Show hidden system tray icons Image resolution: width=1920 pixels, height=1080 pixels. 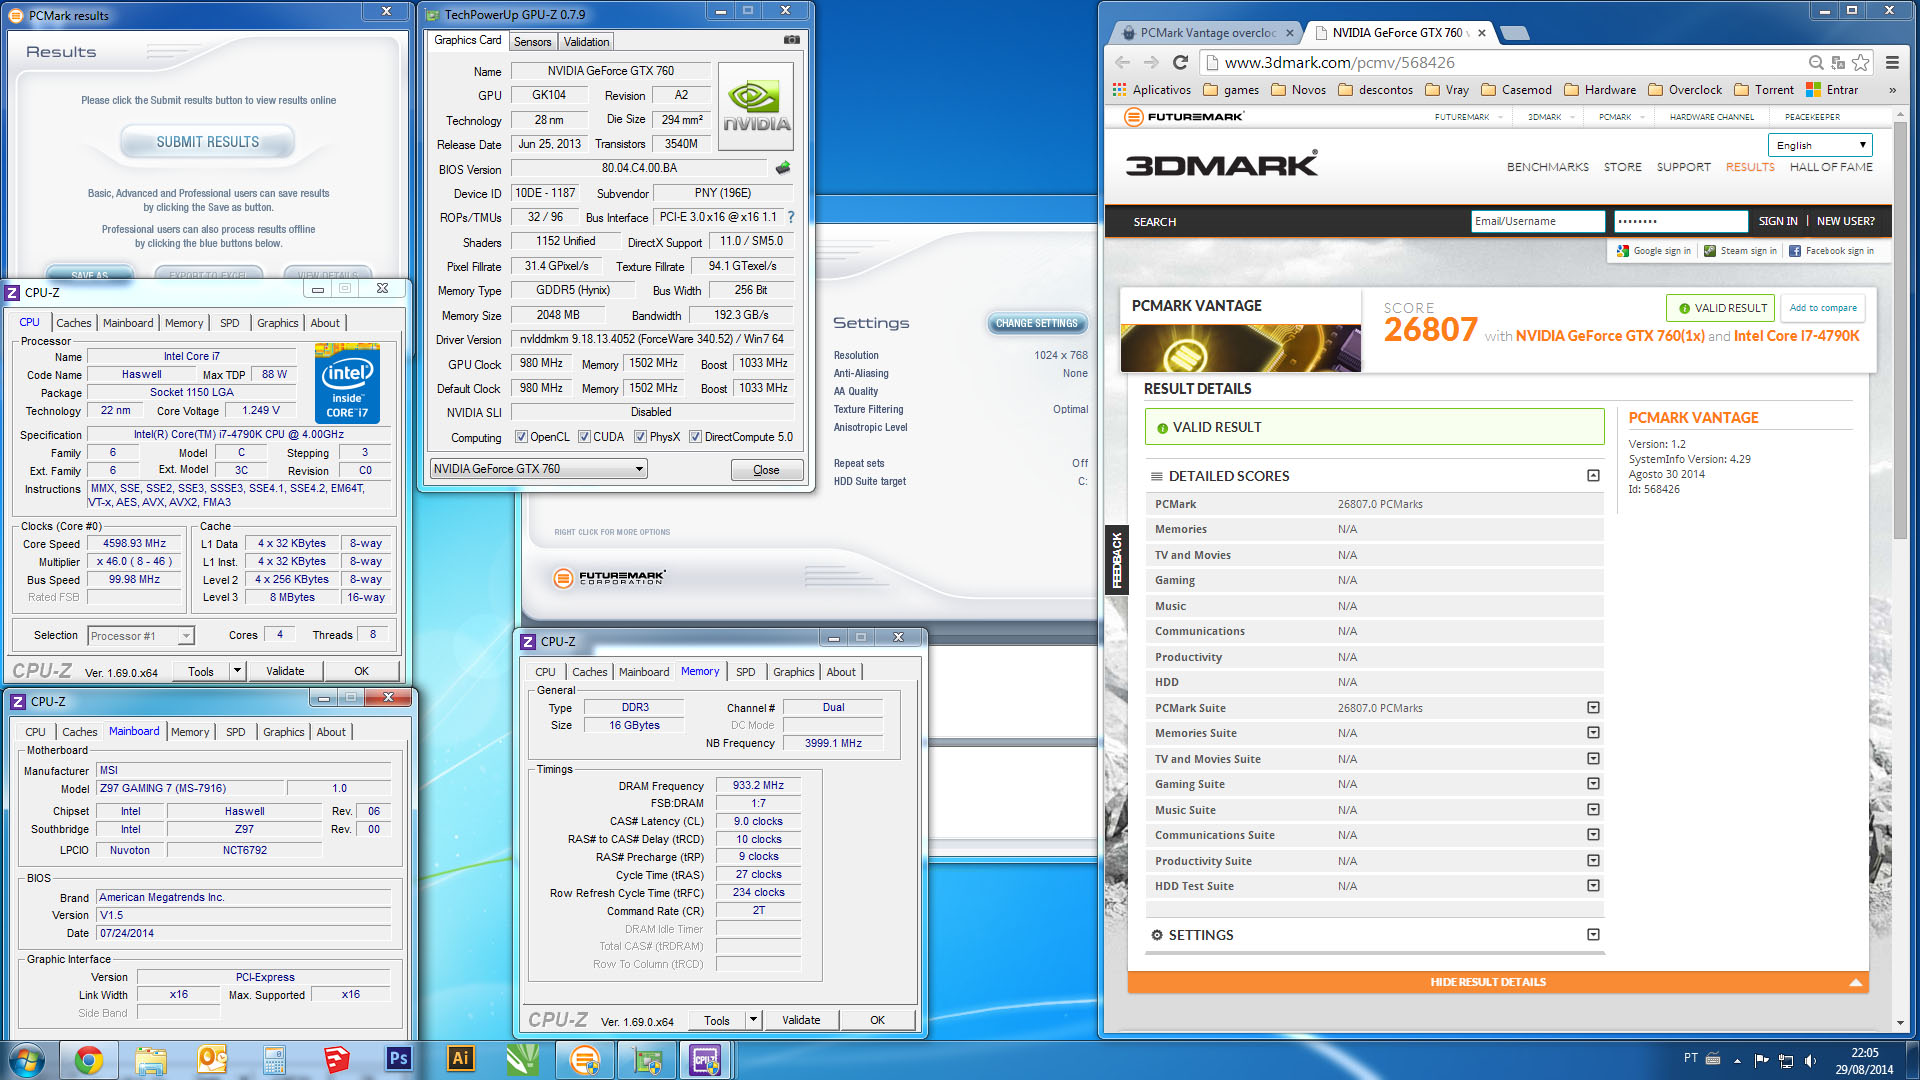pyautogui.click(x=1737, y=1060)
